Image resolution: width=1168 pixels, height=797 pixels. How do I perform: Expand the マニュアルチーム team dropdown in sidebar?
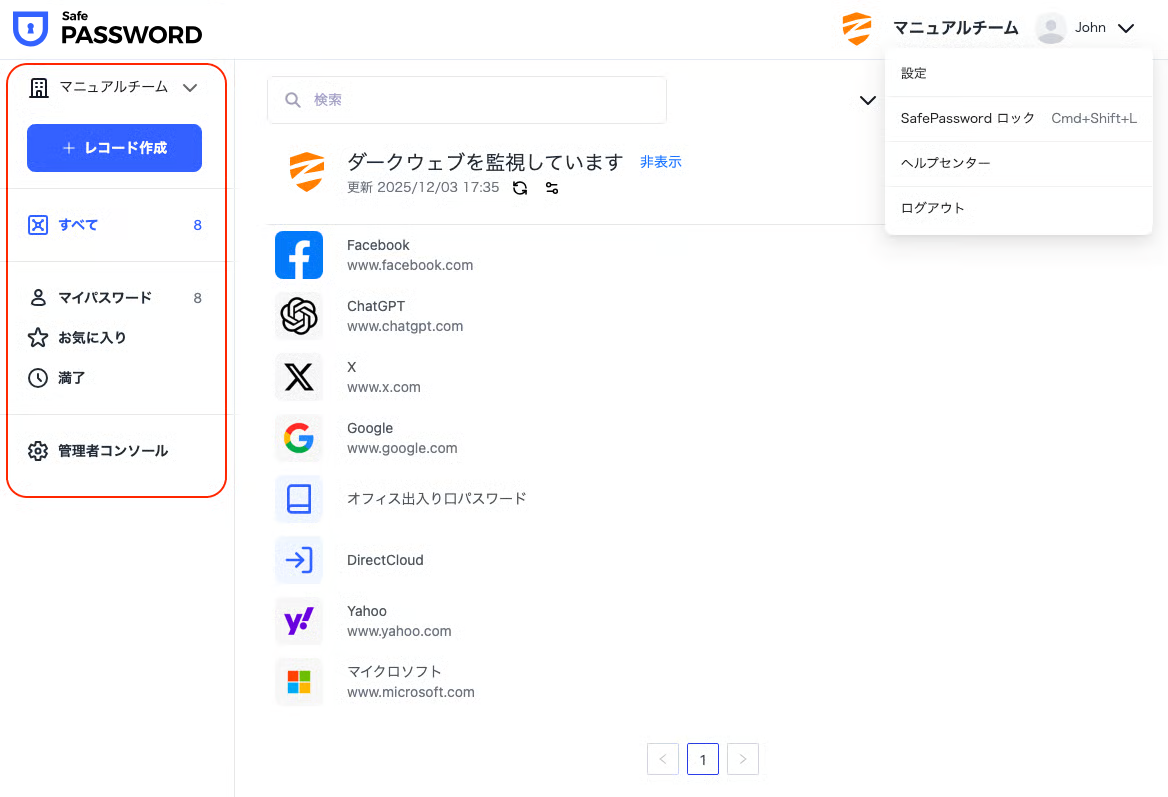pyautogui.click(x=190, y=88)
